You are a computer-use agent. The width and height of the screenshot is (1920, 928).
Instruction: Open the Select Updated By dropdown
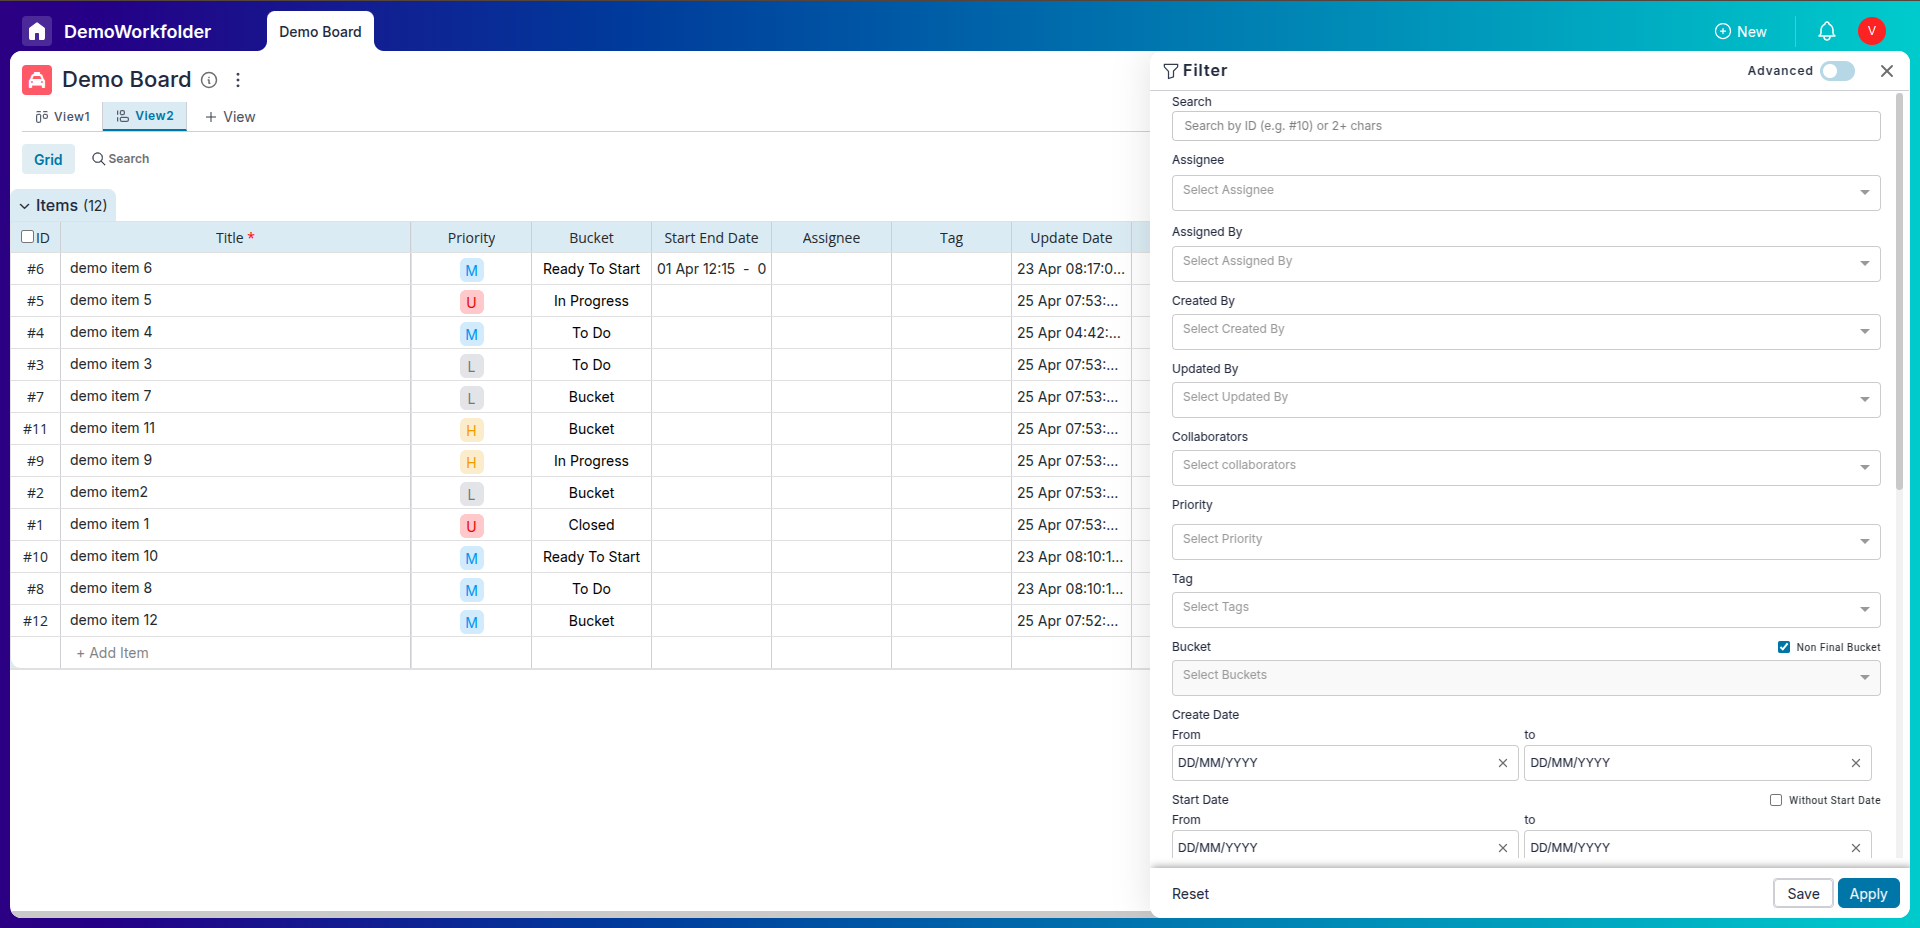[x=1526, y=399]
